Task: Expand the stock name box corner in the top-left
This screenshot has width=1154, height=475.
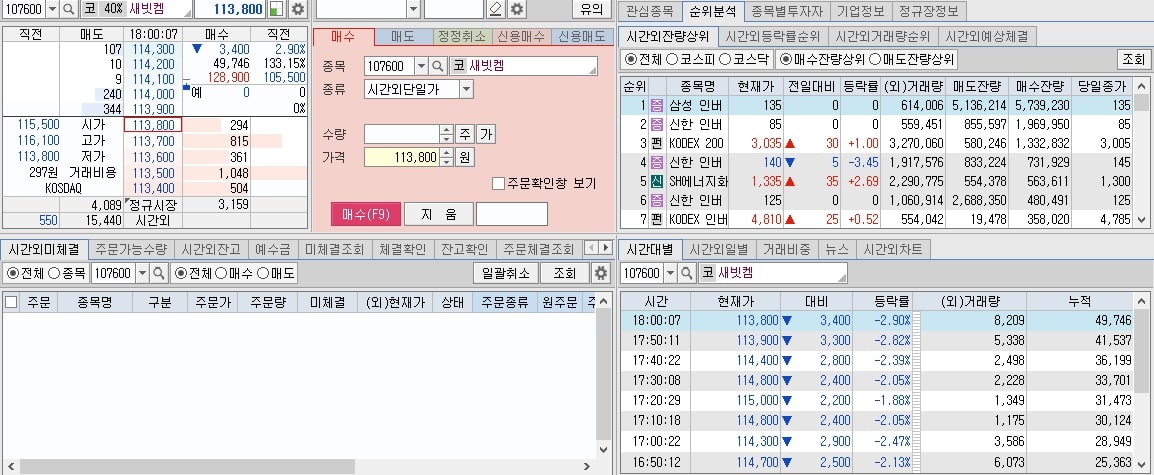Action: [x=188, y=14]
